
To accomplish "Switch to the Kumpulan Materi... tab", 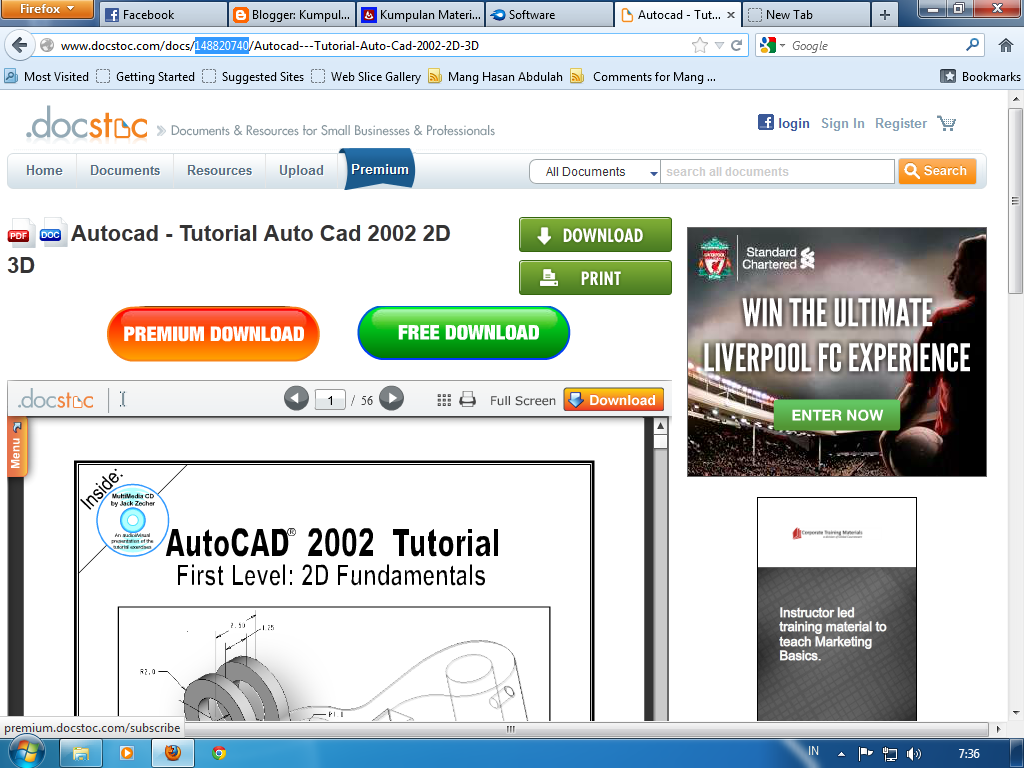I will 421,14.
